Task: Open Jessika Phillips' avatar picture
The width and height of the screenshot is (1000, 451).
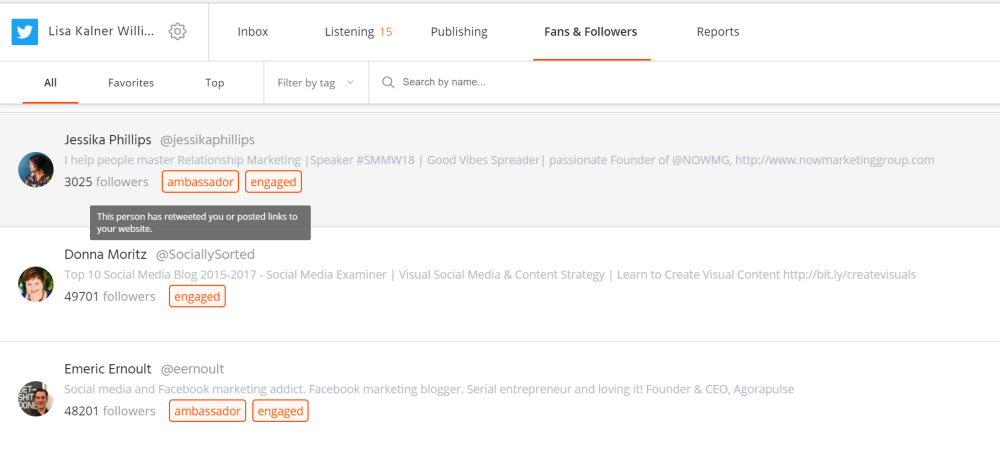Action: 36,169
